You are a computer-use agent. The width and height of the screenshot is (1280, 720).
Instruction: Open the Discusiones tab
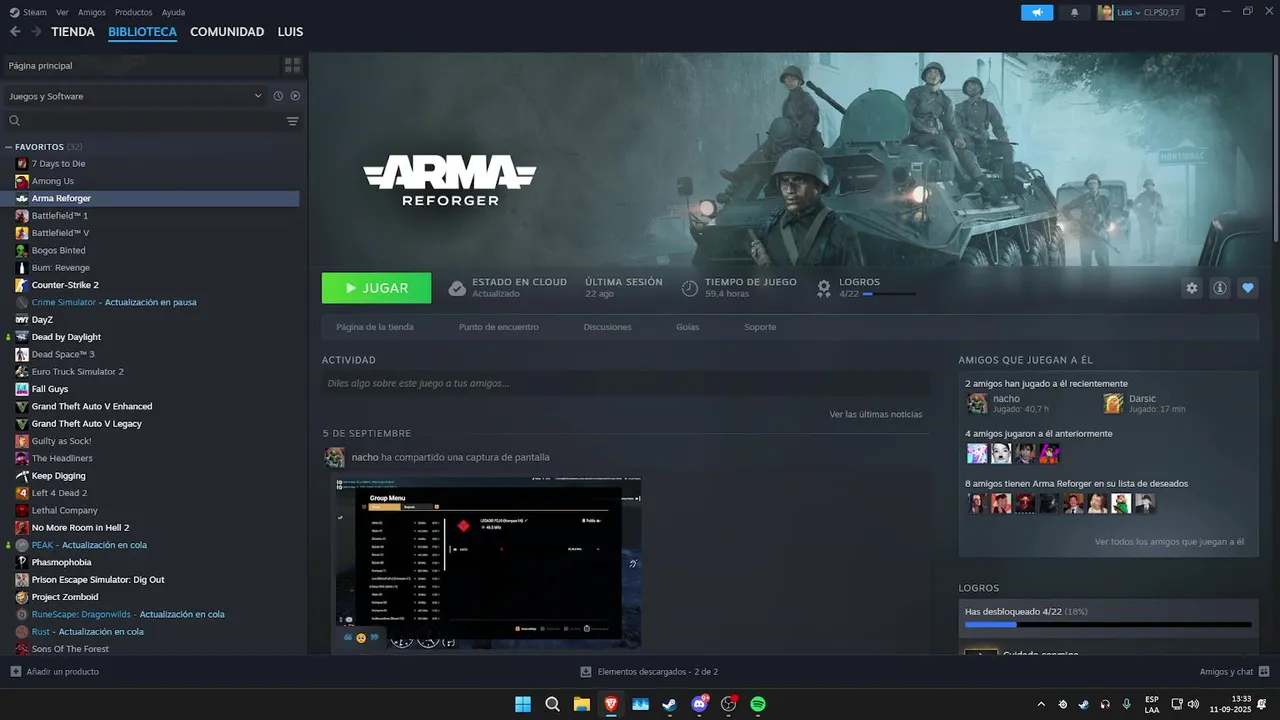608,327
